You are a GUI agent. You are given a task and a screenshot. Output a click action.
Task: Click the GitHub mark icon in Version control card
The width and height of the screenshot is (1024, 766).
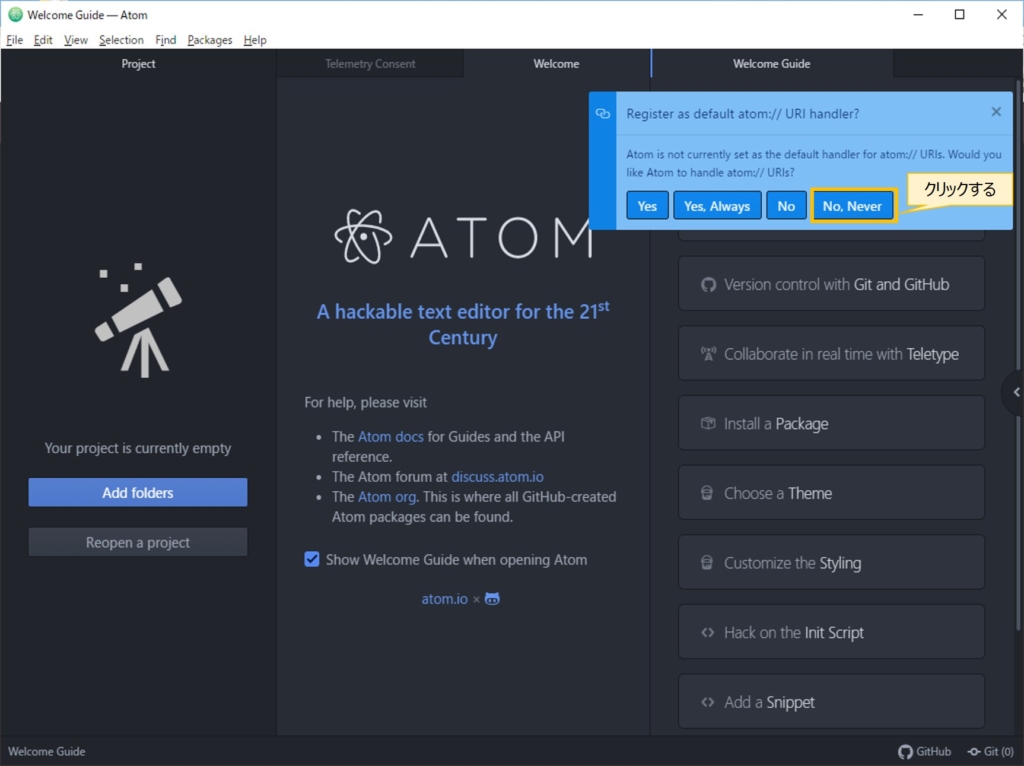pos(708,285)
